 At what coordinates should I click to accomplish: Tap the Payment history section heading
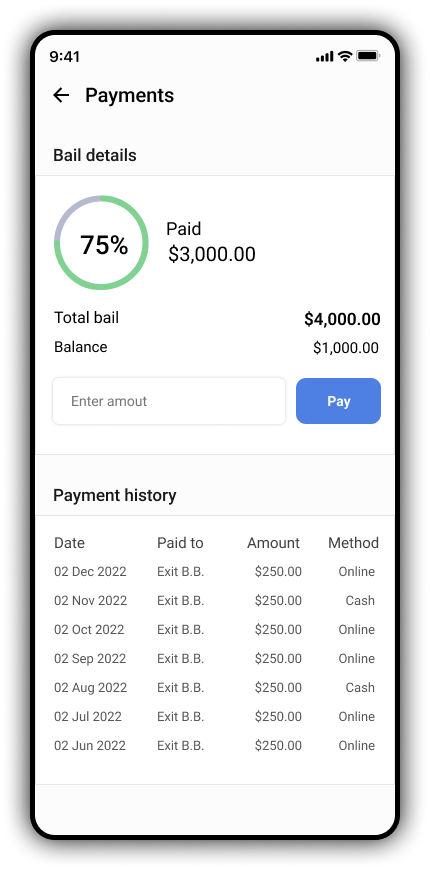[115, 495]
